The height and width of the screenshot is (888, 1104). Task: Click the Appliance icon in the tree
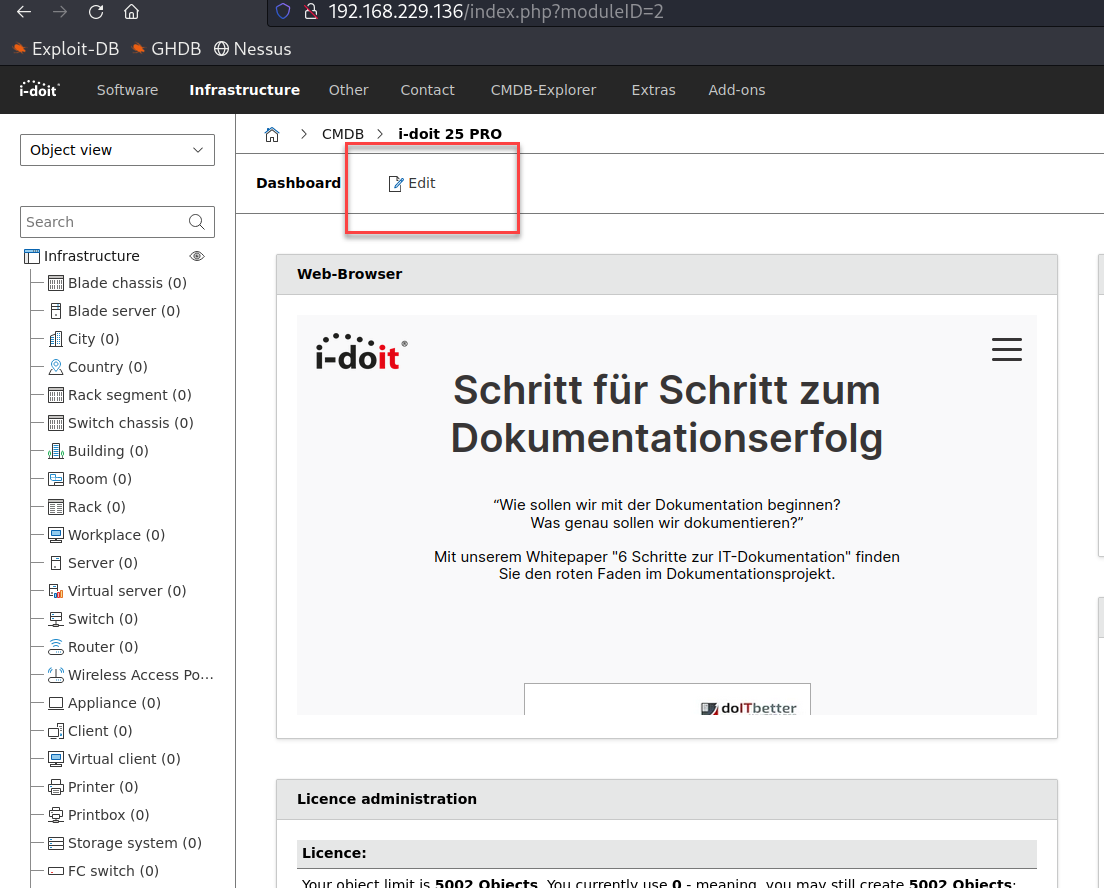(x=56, y=703)
